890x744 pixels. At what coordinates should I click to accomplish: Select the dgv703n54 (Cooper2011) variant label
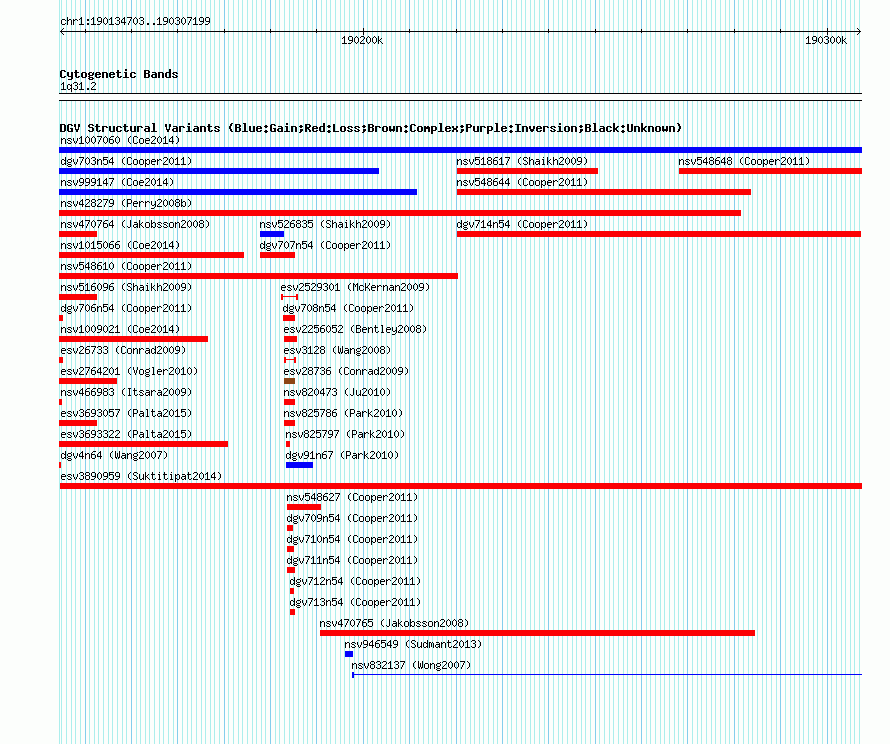126,161
